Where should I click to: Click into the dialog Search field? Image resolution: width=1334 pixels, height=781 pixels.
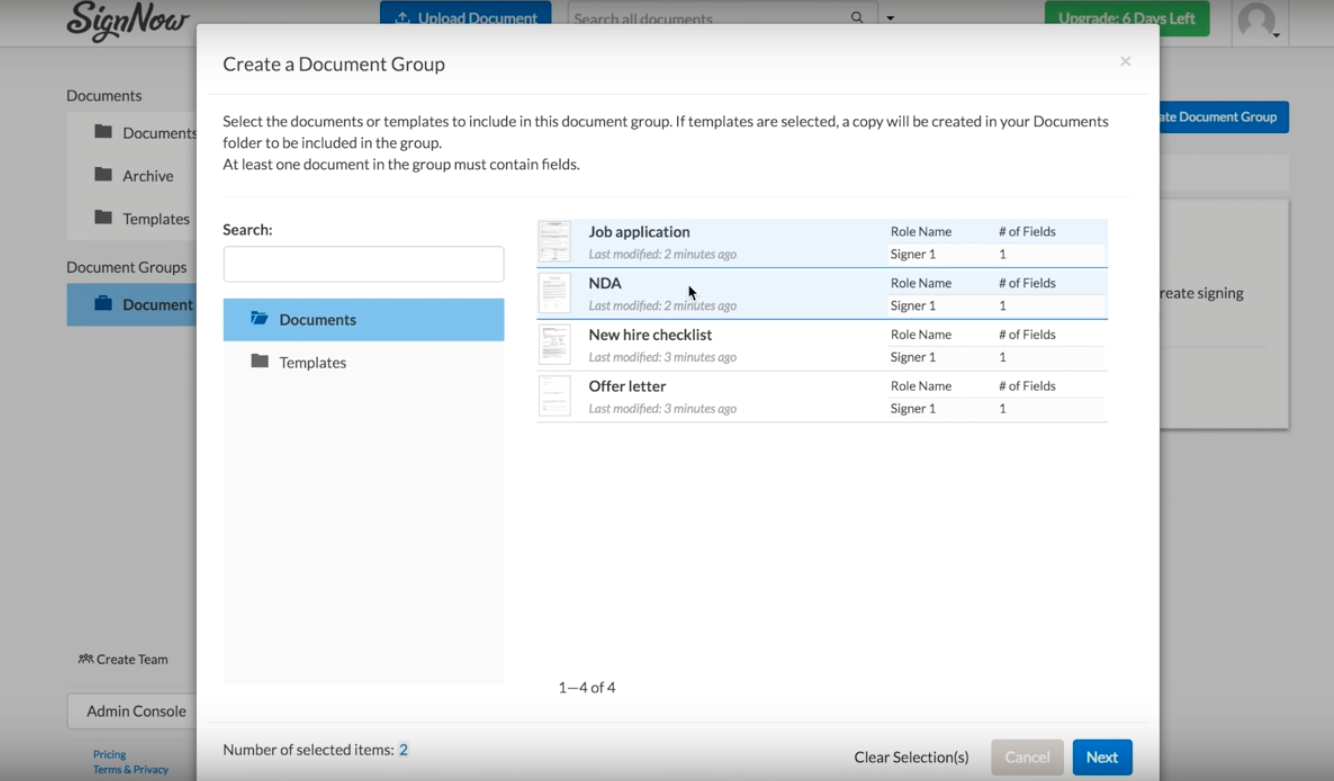(363, 265)
